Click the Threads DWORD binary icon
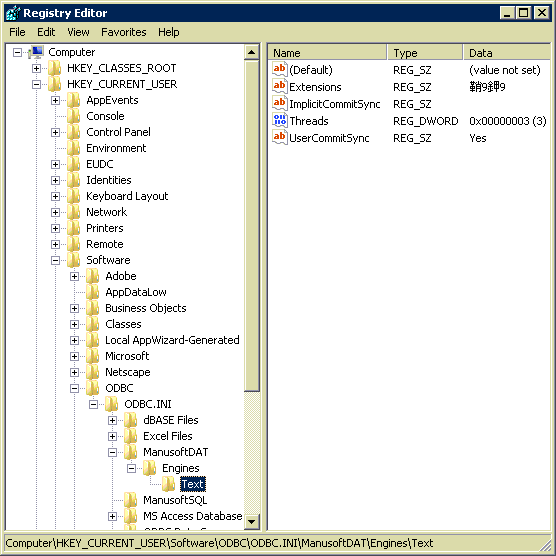Viewport: 556px width, 556px height. (279, 120)
